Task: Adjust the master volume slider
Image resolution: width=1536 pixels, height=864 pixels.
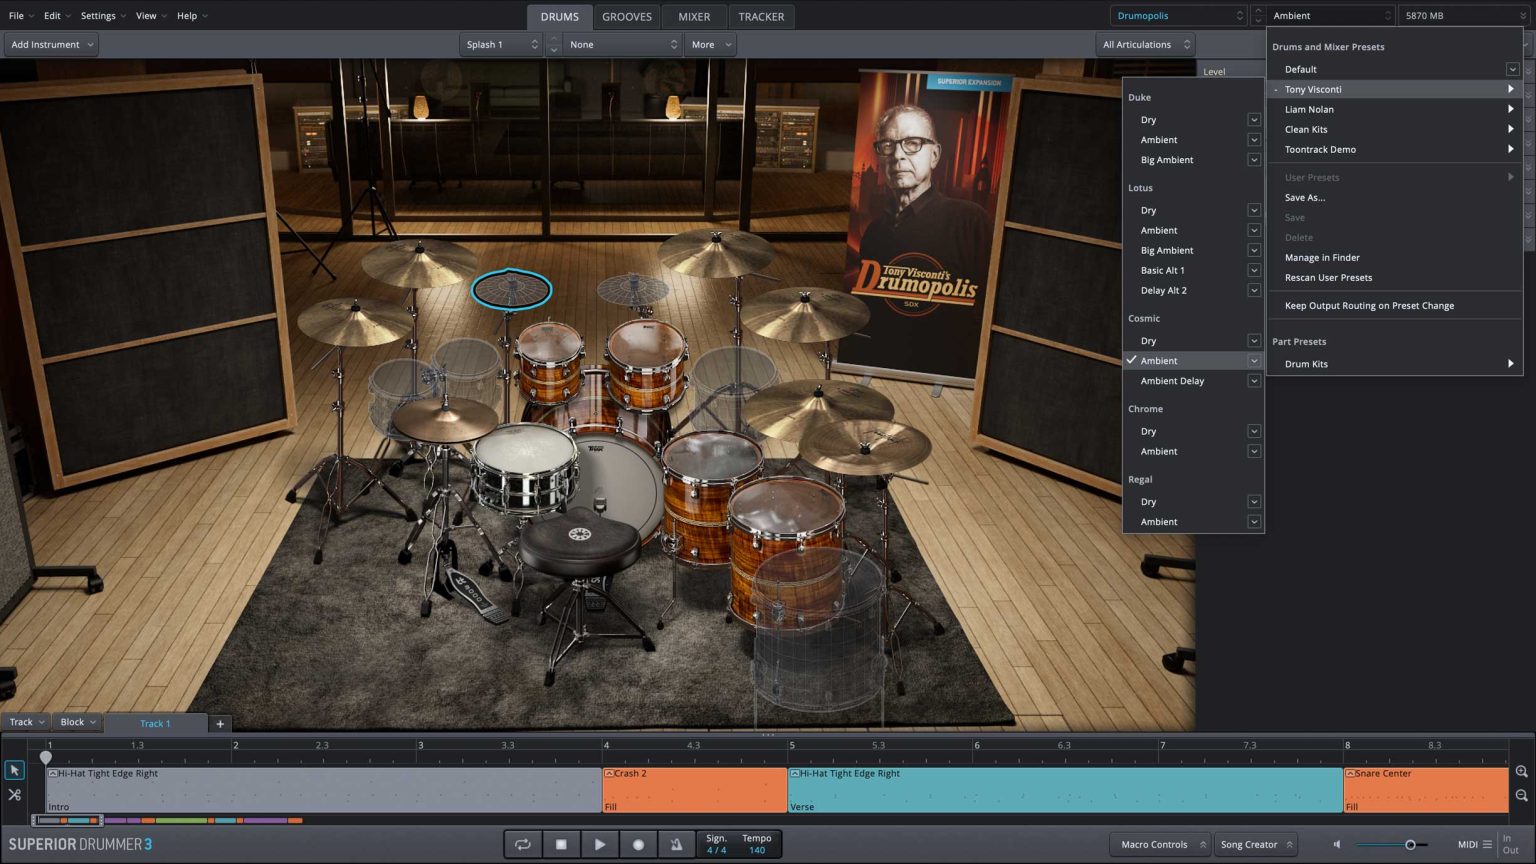Action: click(1410, 845)
